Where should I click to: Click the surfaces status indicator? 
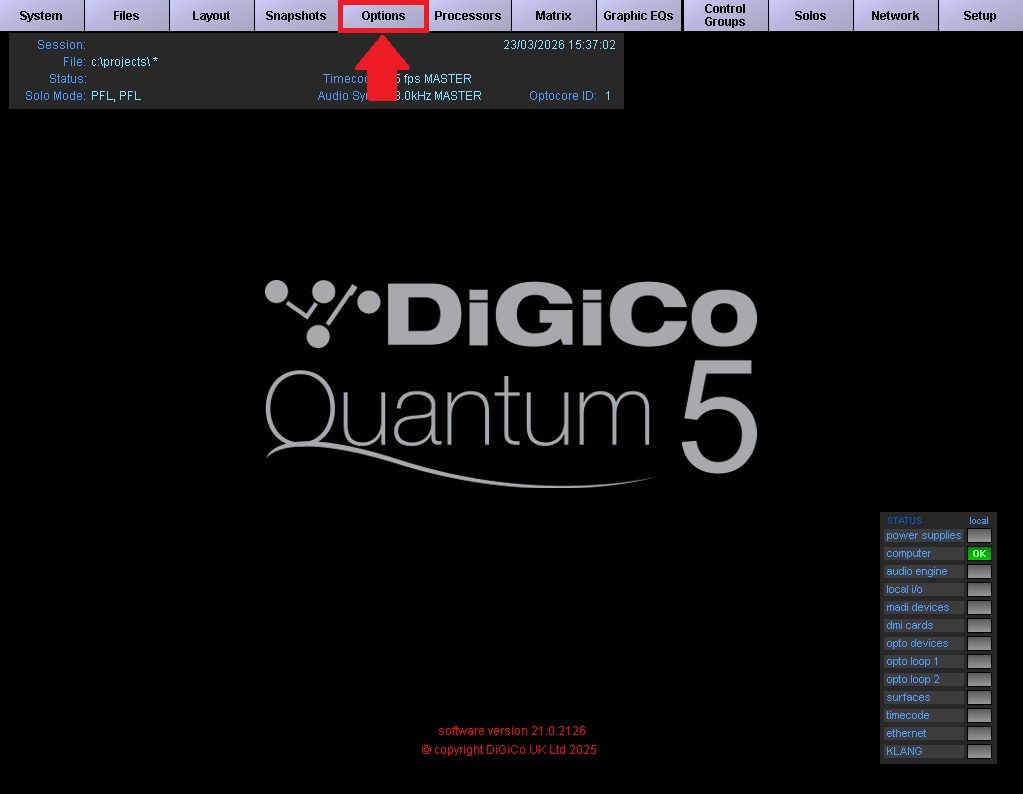[979, 697]
